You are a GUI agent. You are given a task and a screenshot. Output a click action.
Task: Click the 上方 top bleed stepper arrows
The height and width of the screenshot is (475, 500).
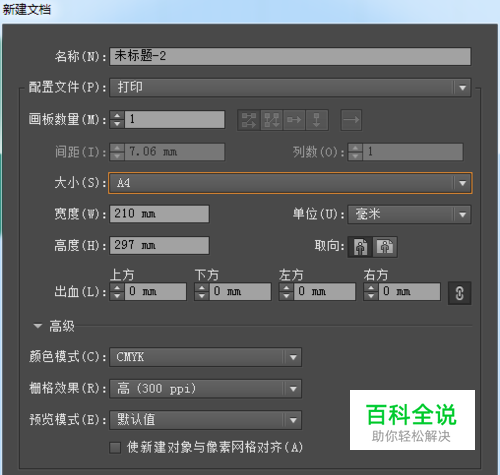click(x=117, y=292)
